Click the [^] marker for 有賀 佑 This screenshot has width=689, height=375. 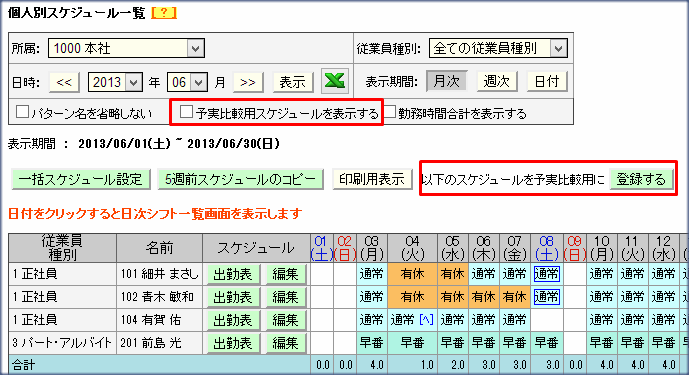coord(426,320)
